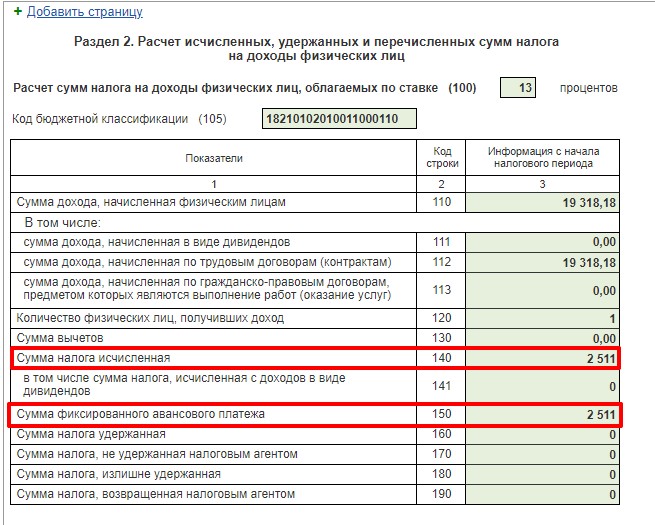Screen dimensions: 655x525
Task: Select line 190 refunded tax value 0
Action: (x=542, y=495)
